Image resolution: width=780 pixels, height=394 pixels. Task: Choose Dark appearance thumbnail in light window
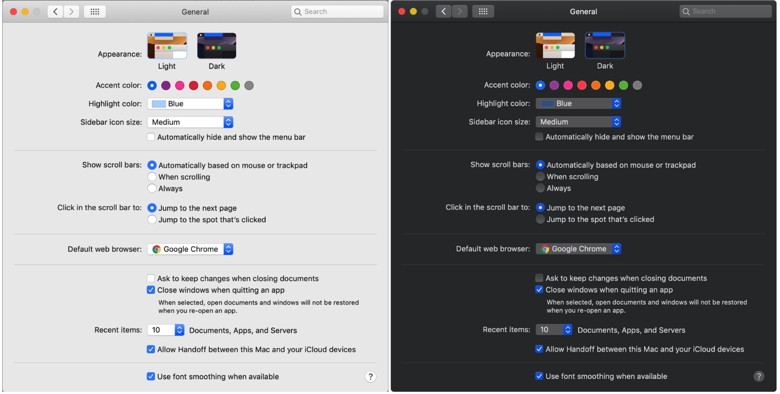pyautogui.click(x=216, y=46)
